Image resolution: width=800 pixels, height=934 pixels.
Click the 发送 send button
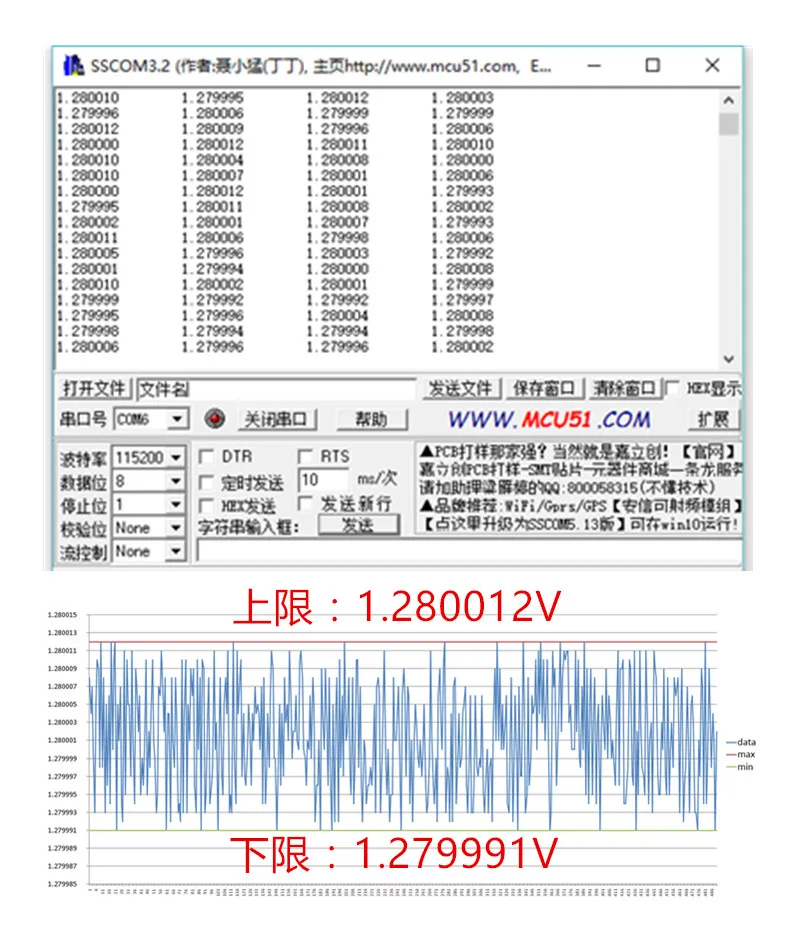click(358, 525)
